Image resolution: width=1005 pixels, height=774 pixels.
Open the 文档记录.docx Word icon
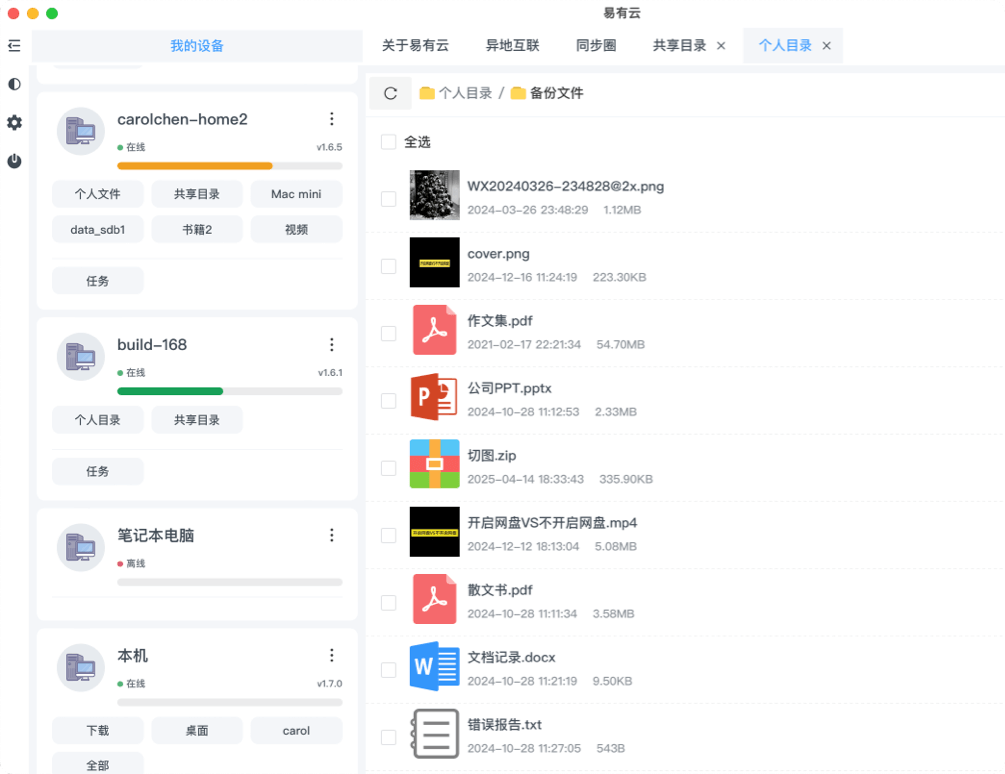point(434,666)
